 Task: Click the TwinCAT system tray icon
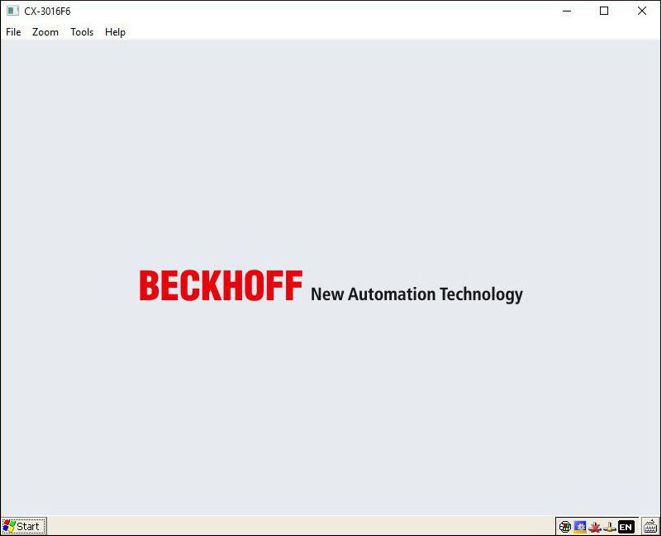(x=564, y=527)
